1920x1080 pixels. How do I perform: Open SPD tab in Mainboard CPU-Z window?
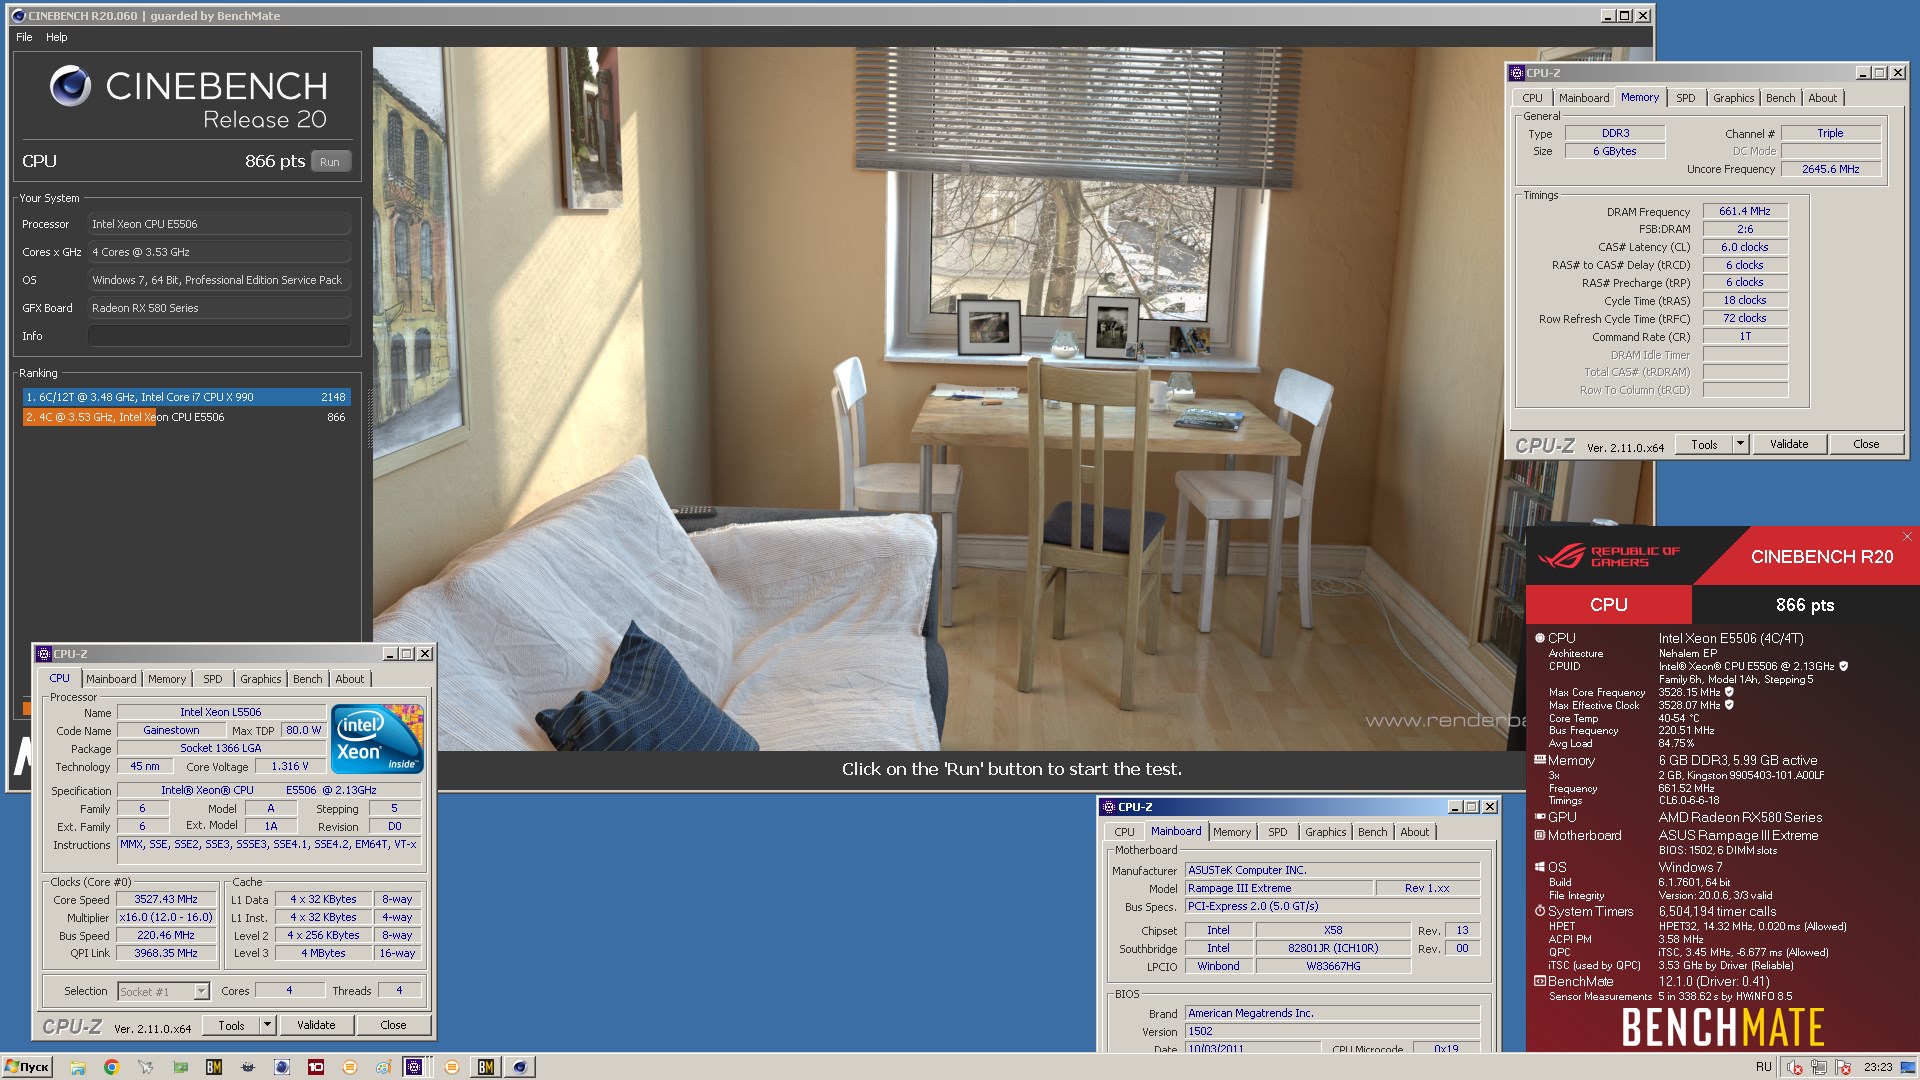(x=1278, y=832)
